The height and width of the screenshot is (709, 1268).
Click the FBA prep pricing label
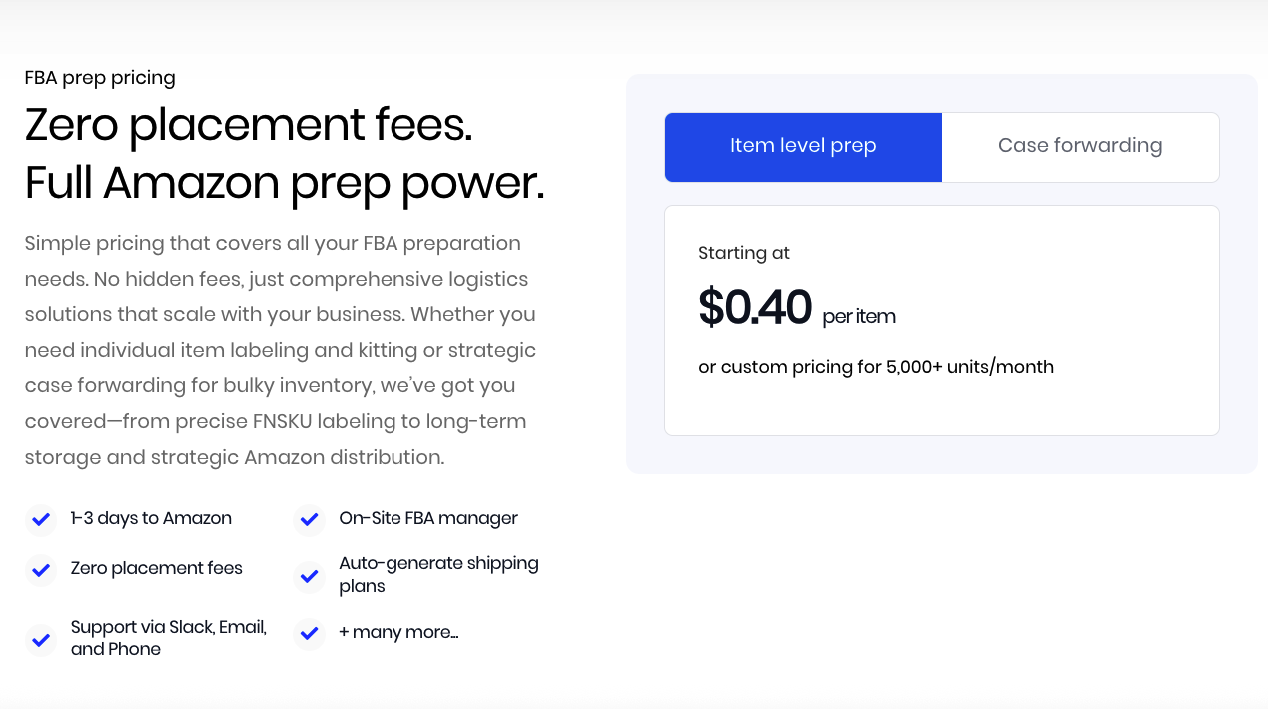tap(100, 78)
